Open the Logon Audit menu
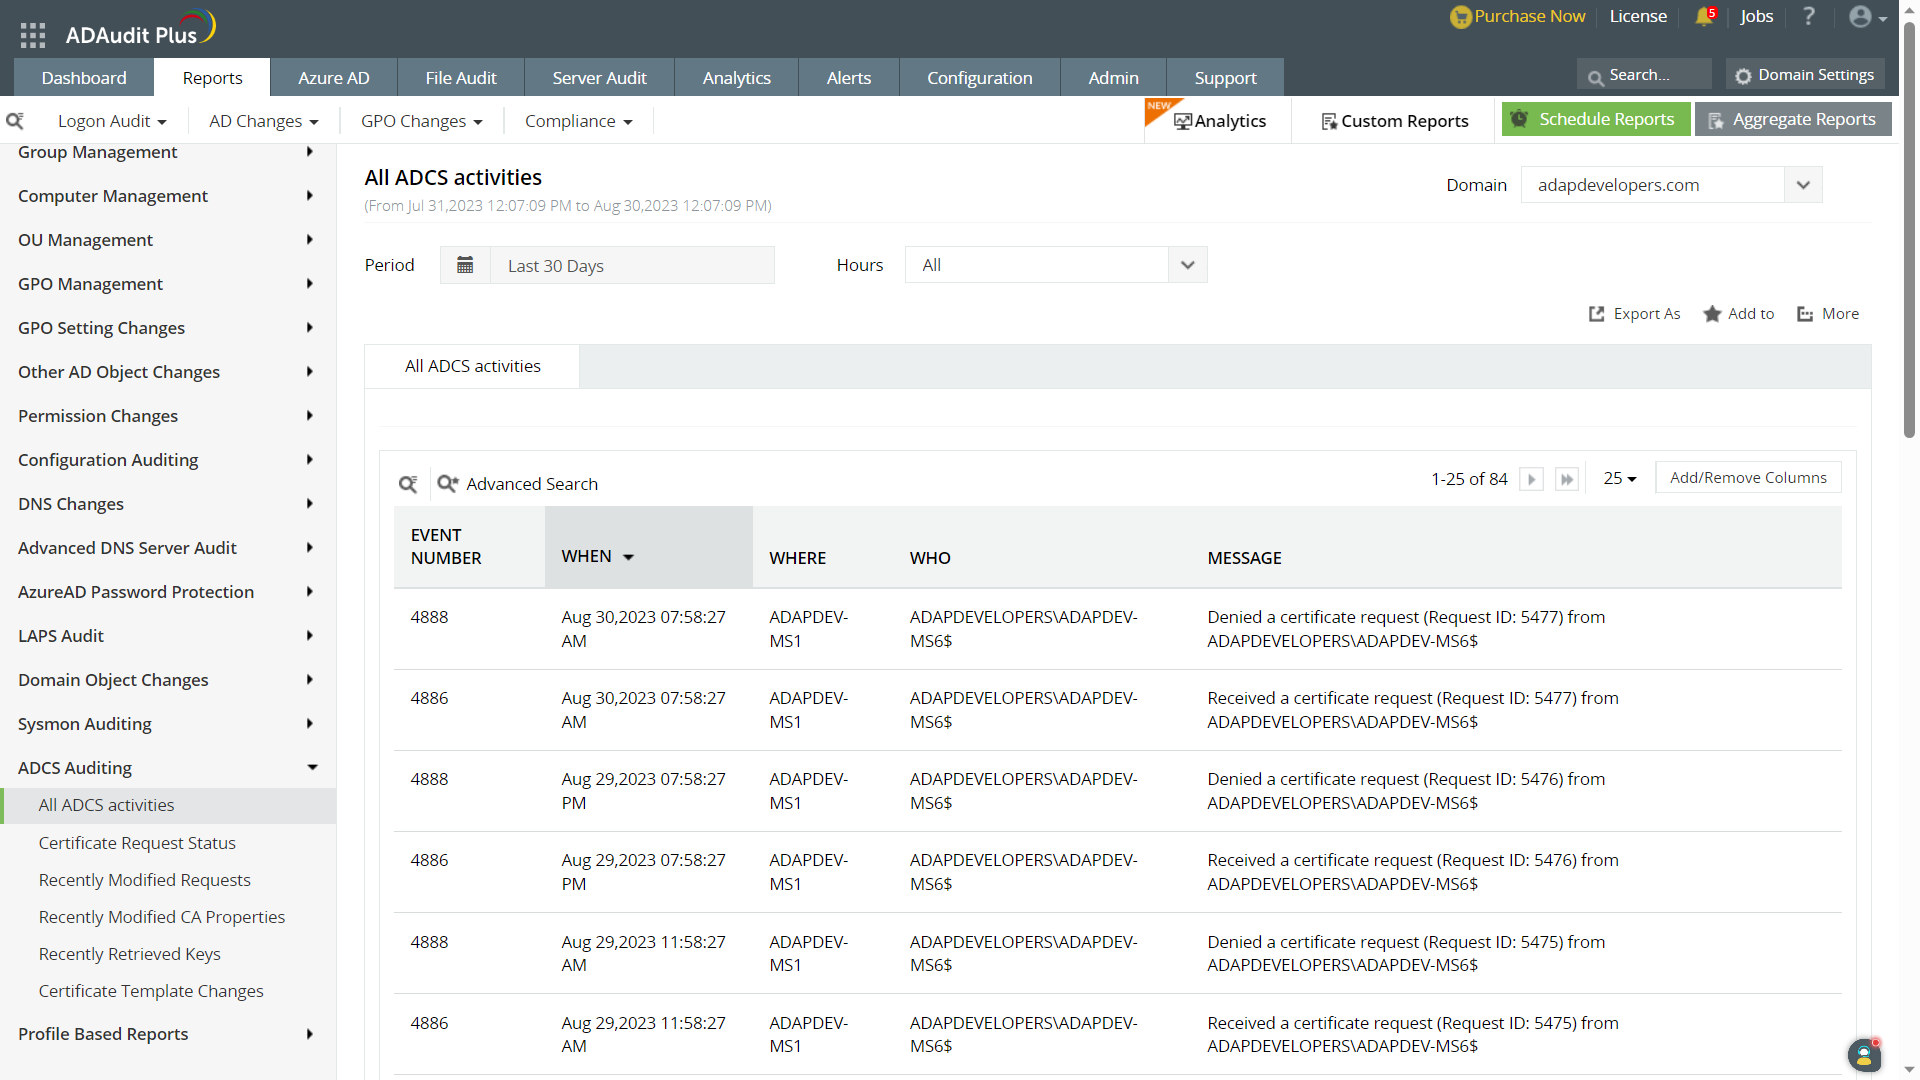The height and width of the screenshot is (1080, 1920). click(112, 121)
